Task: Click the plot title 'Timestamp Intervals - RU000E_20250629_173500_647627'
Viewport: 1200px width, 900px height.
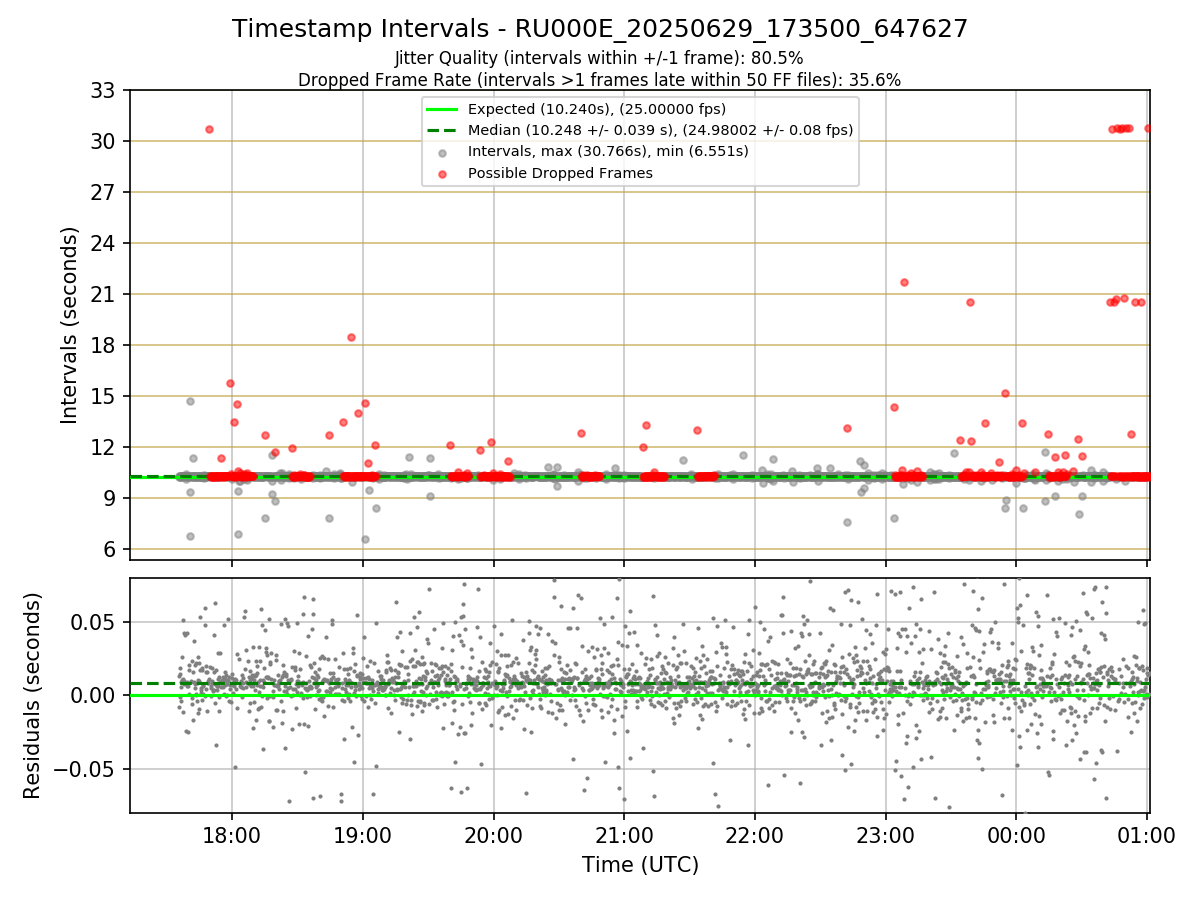Action: coord(600,29)
